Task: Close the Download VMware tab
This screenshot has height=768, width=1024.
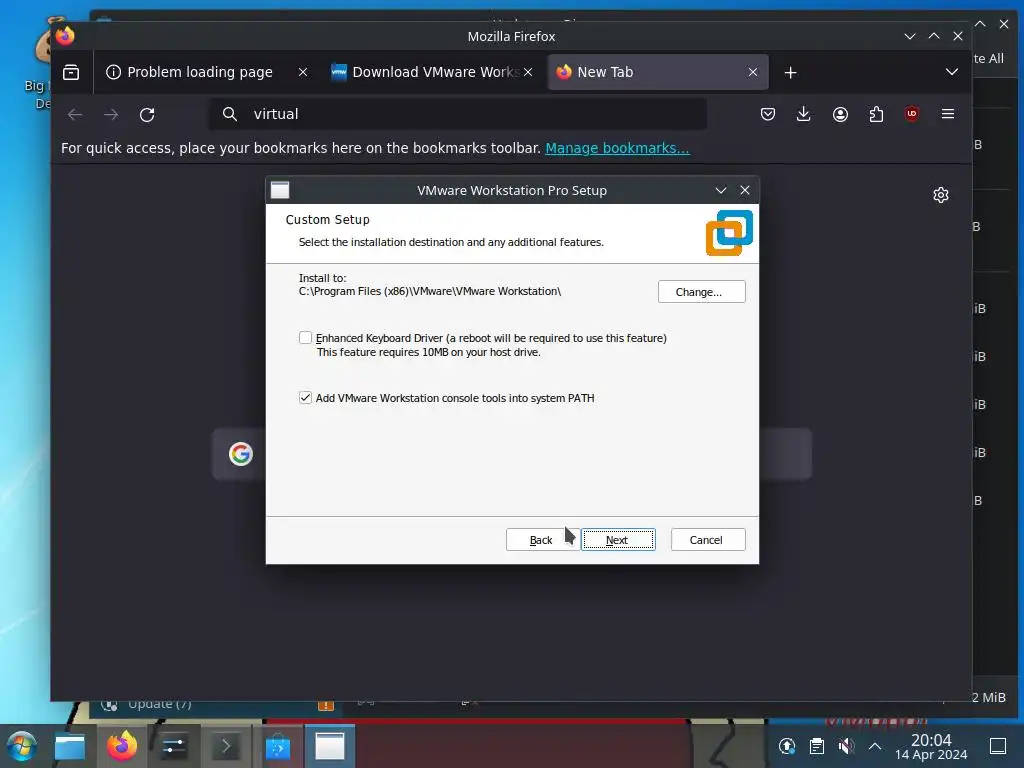Action: click(x=528, y=72)
